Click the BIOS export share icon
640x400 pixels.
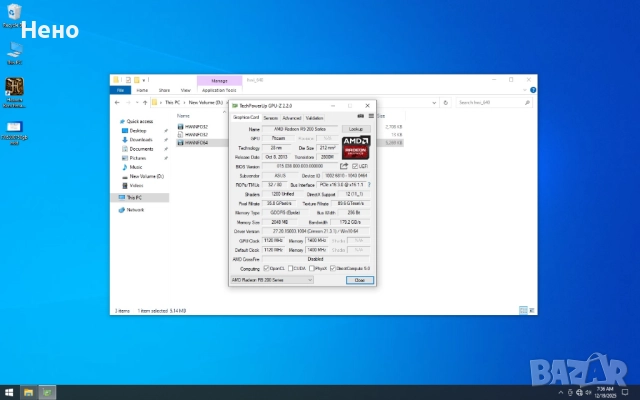[345, 165]
